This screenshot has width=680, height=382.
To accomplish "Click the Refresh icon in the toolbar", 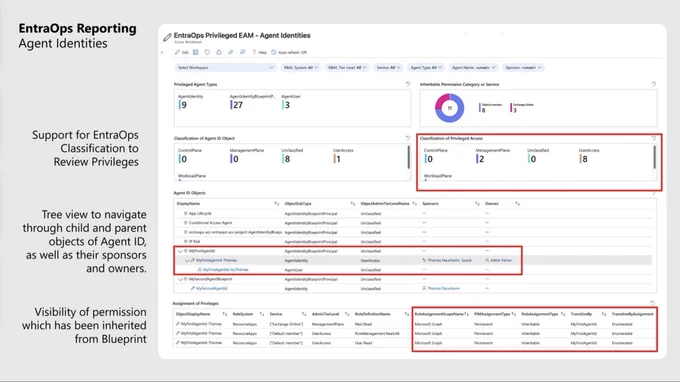I will coord(207,52).
